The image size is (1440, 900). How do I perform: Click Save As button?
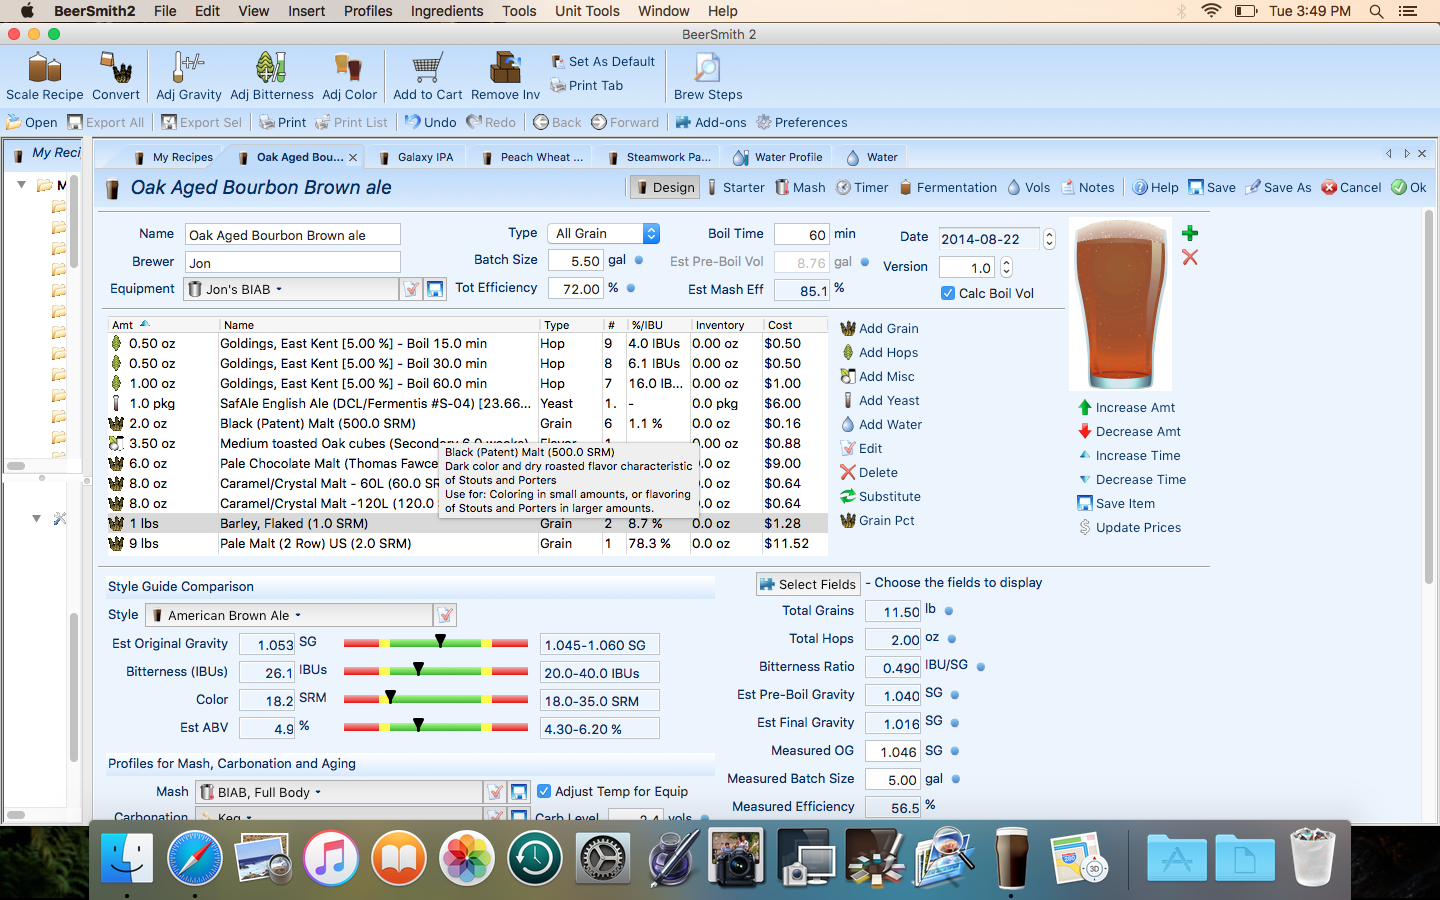[1278, 187]
